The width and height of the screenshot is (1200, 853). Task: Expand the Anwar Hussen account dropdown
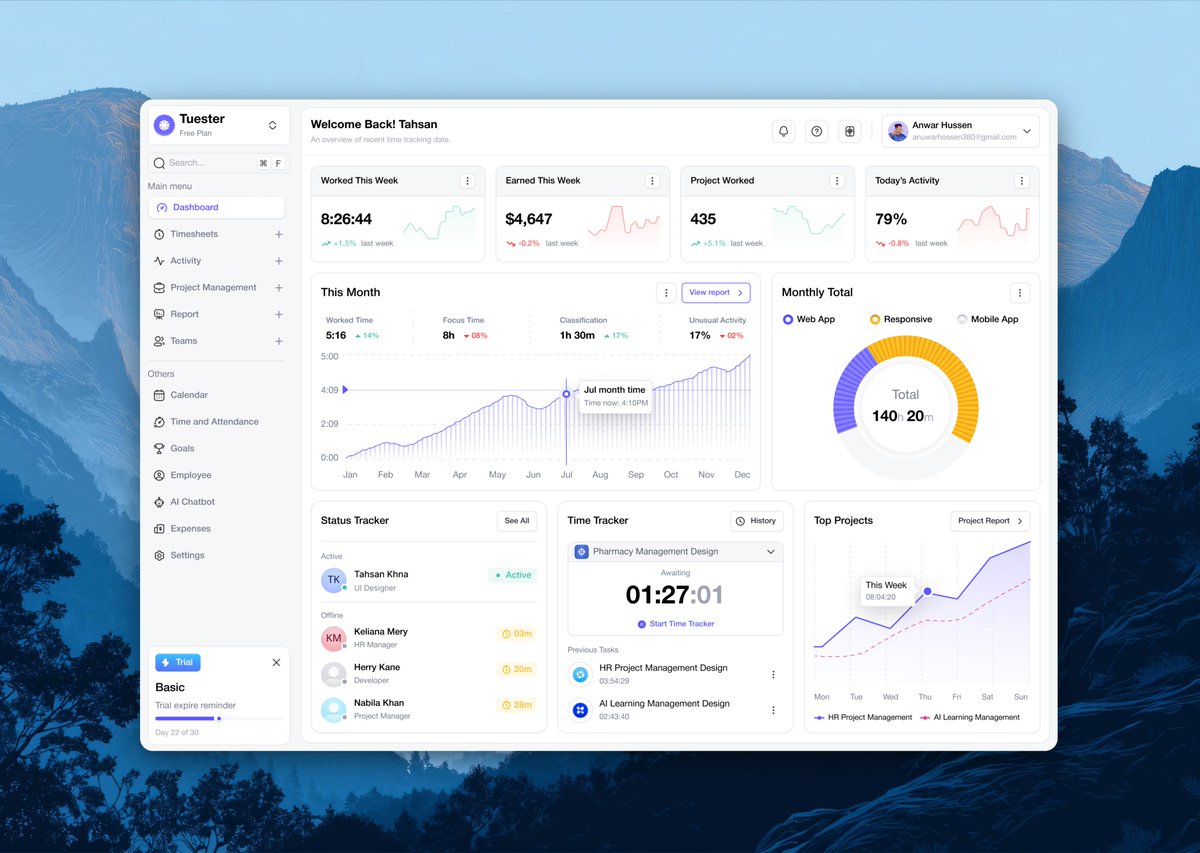[1029, 131]
